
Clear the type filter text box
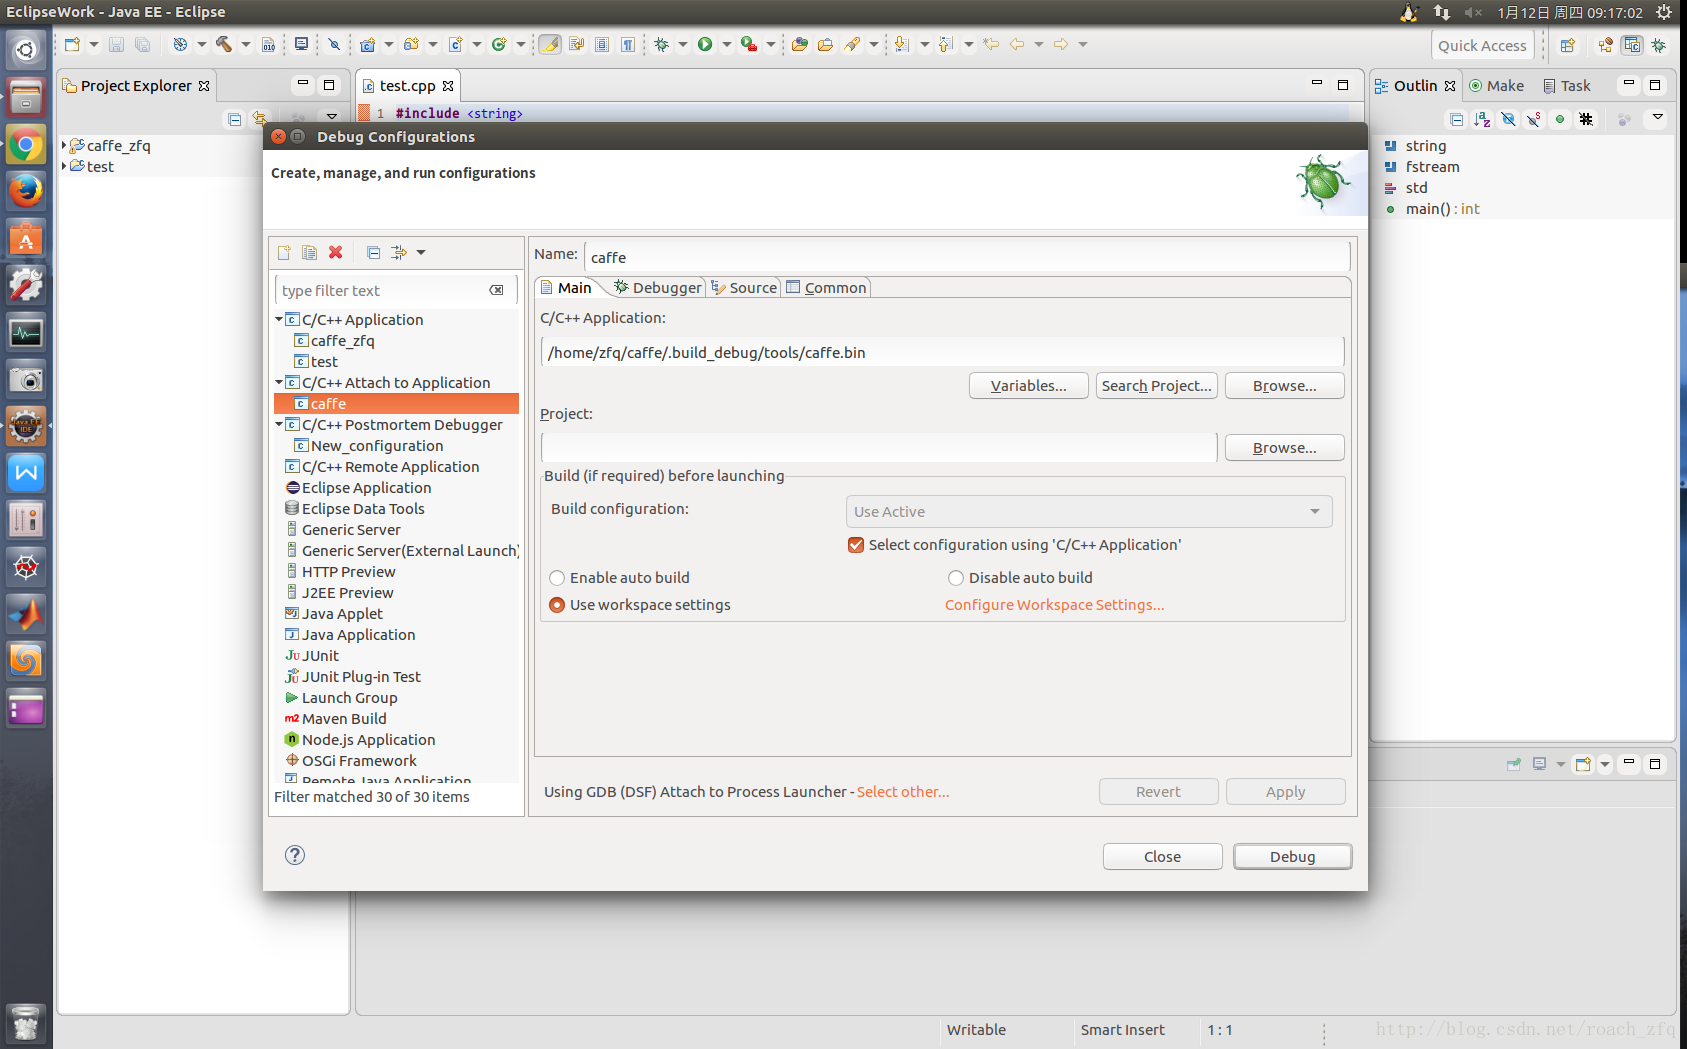point(496,291)
